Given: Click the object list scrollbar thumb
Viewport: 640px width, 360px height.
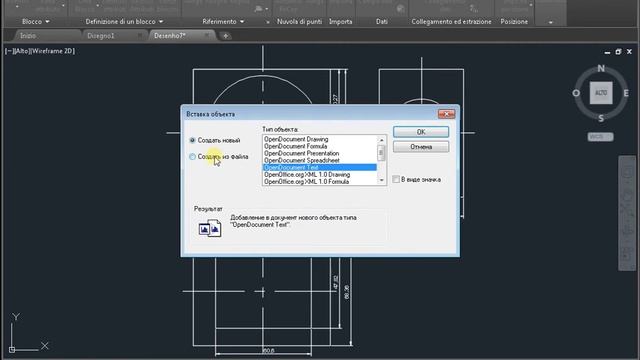Looking at the screenshot, I should [x=381, y=153].
